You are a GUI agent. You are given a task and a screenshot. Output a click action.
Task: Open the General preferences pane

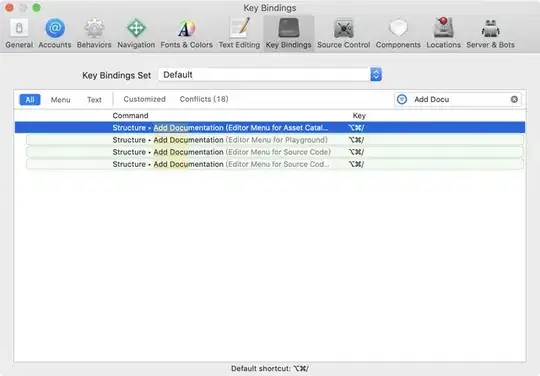[x=19, y=34]
